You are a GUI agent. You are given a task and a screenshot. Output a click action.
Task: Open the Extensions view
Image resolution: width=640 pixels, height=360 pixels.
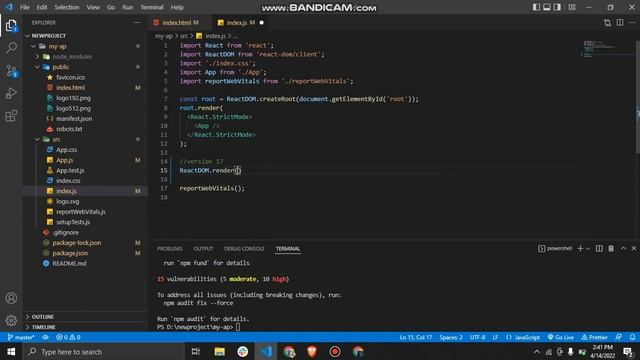click(x=11, y=116)
